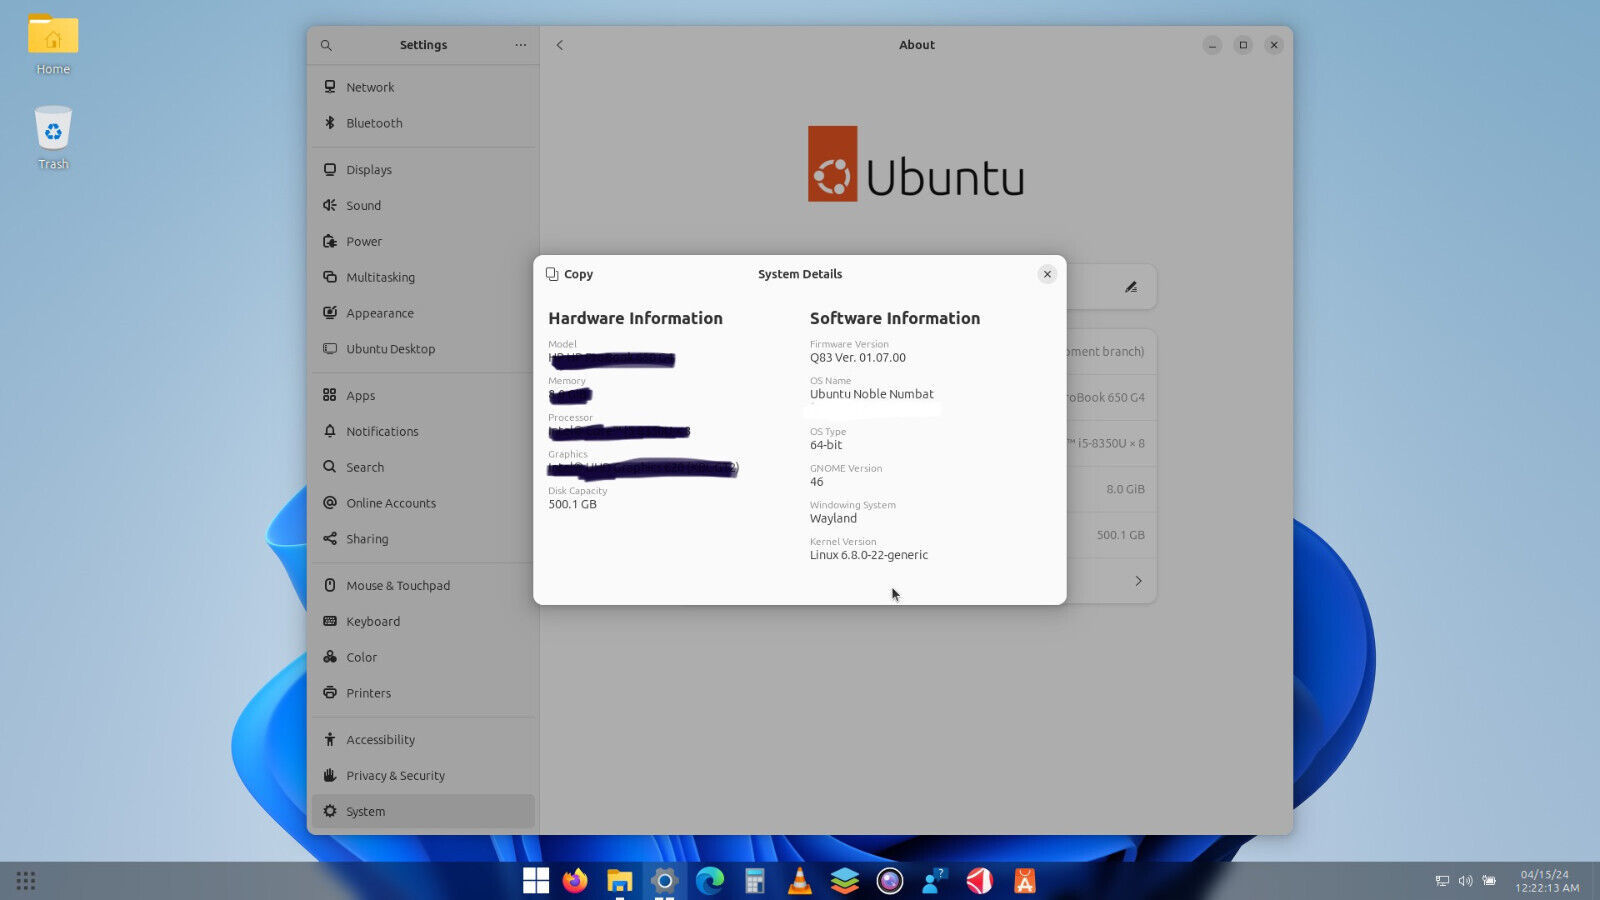Open Ubuntu Desktop settings
Screen dimensions: 1600x900
click(423, 350)
